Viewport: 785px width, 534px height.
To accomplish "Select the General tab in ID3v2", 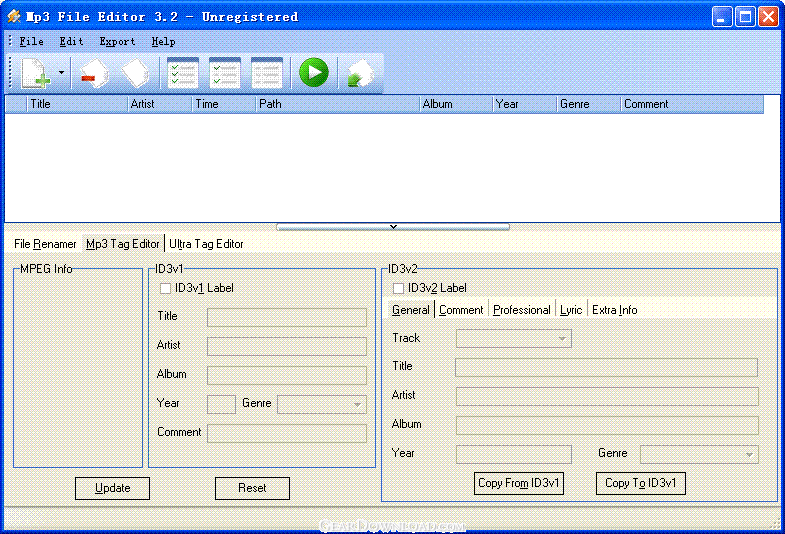I will point(411,310).
